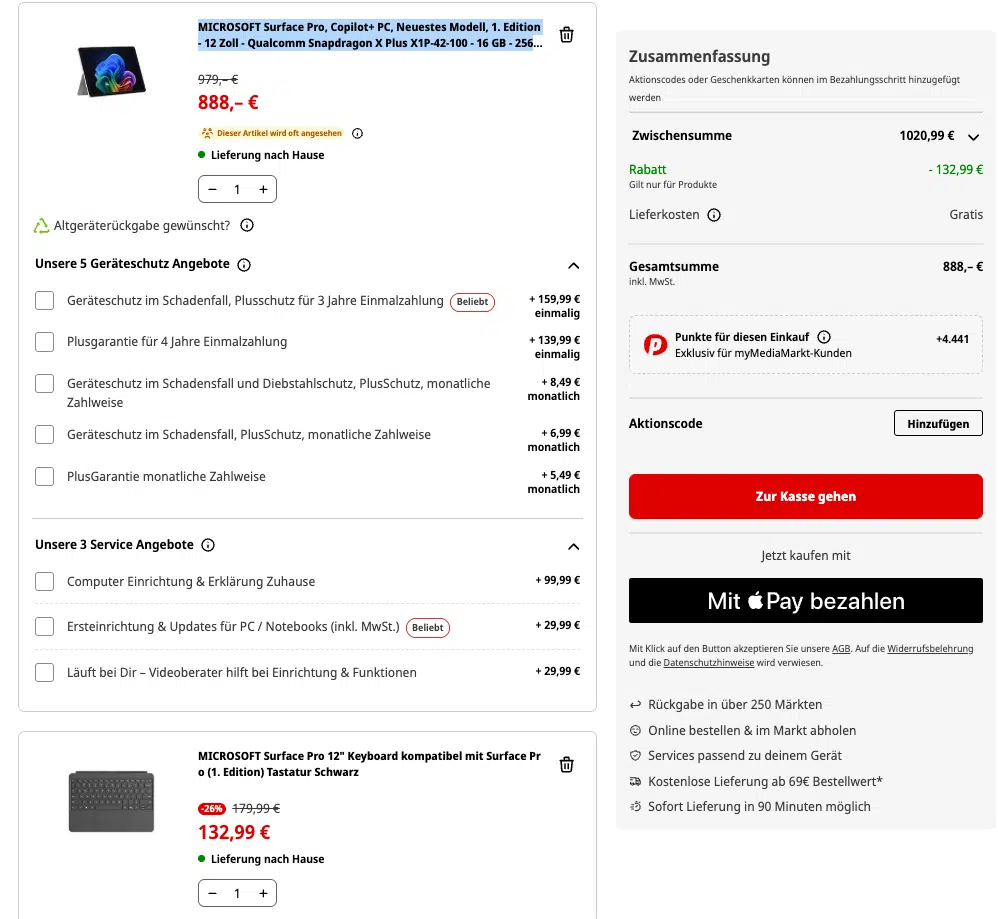The image size is (998, 919).
Task: Click the Surface Pro product thumbnail
Action: tap(112, 70)
